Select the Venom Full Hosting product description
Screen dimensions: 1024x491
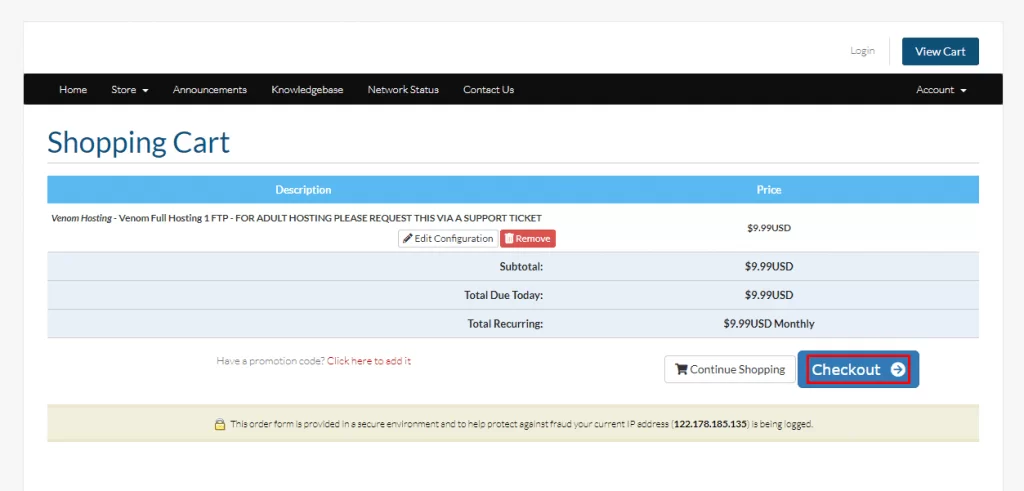pos(296,218)
